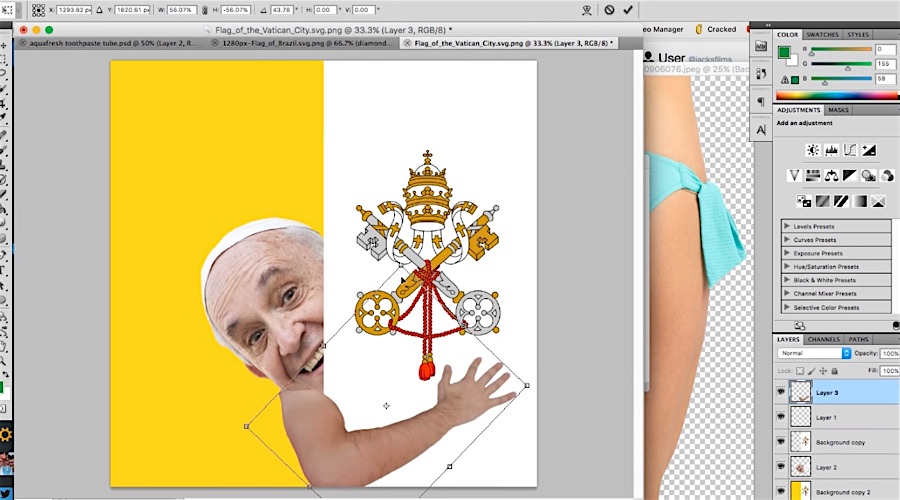Select Layer 2 thumbnail in Layers panel

800,467
